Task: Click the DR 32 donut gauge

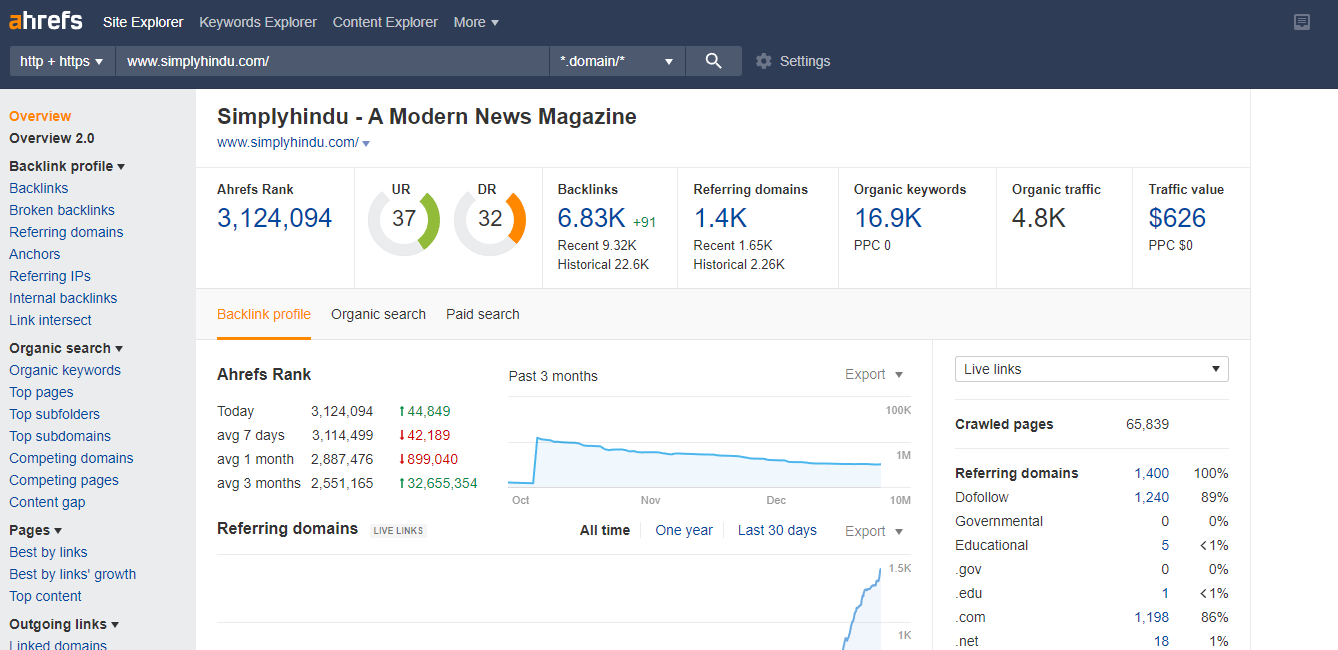Action: pyautogui.click(x=490, y=219)
